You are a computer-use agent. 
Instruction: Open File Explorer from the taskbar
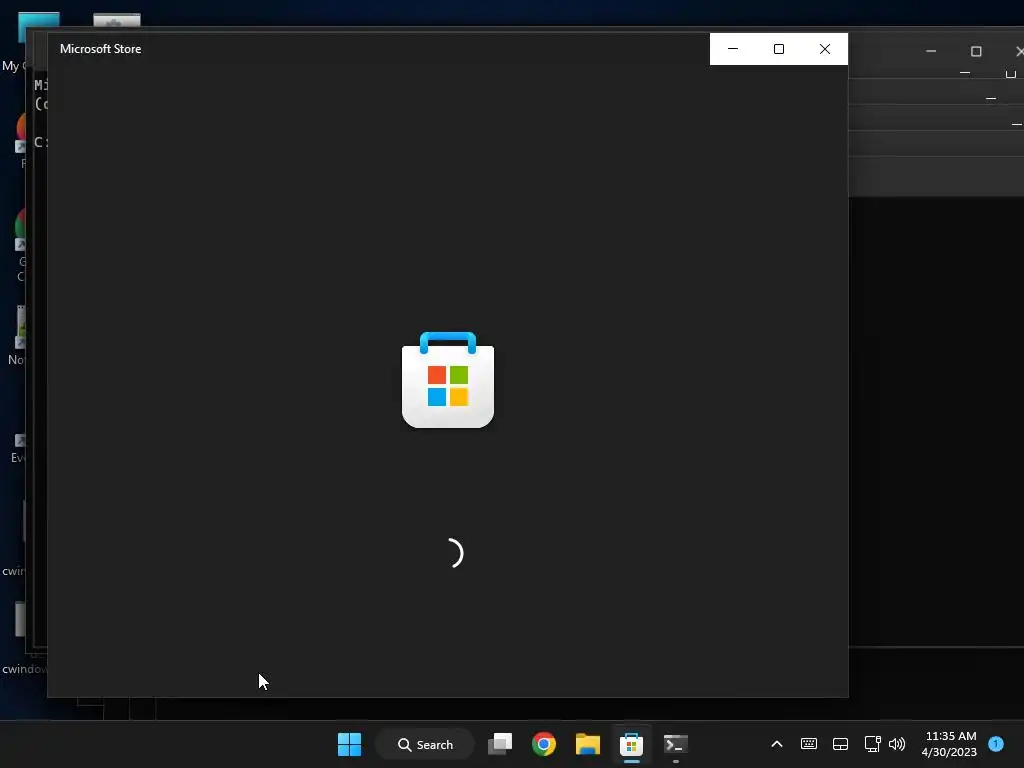(588, 744)
